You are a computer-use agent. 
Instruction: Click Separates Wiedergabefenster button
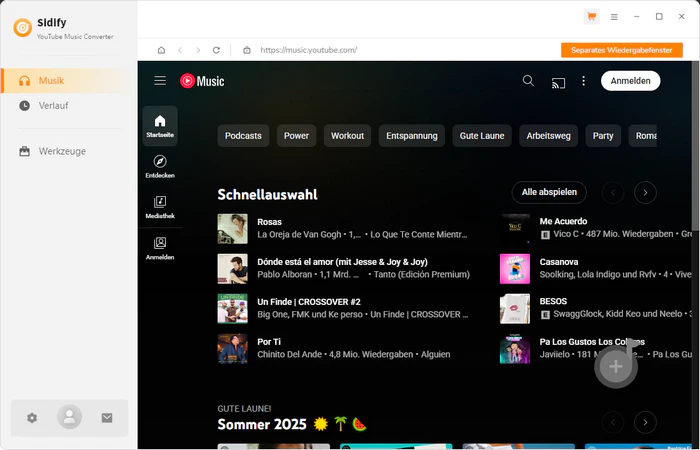622,50
